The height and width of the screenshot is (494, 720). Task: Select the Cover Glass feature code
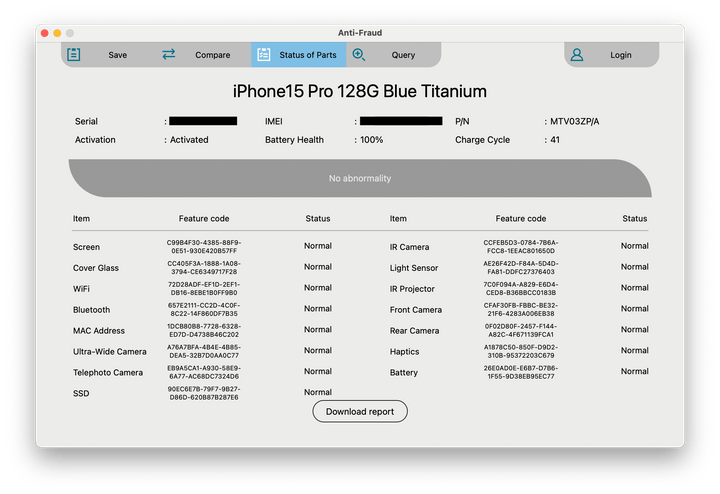(204, 268)
